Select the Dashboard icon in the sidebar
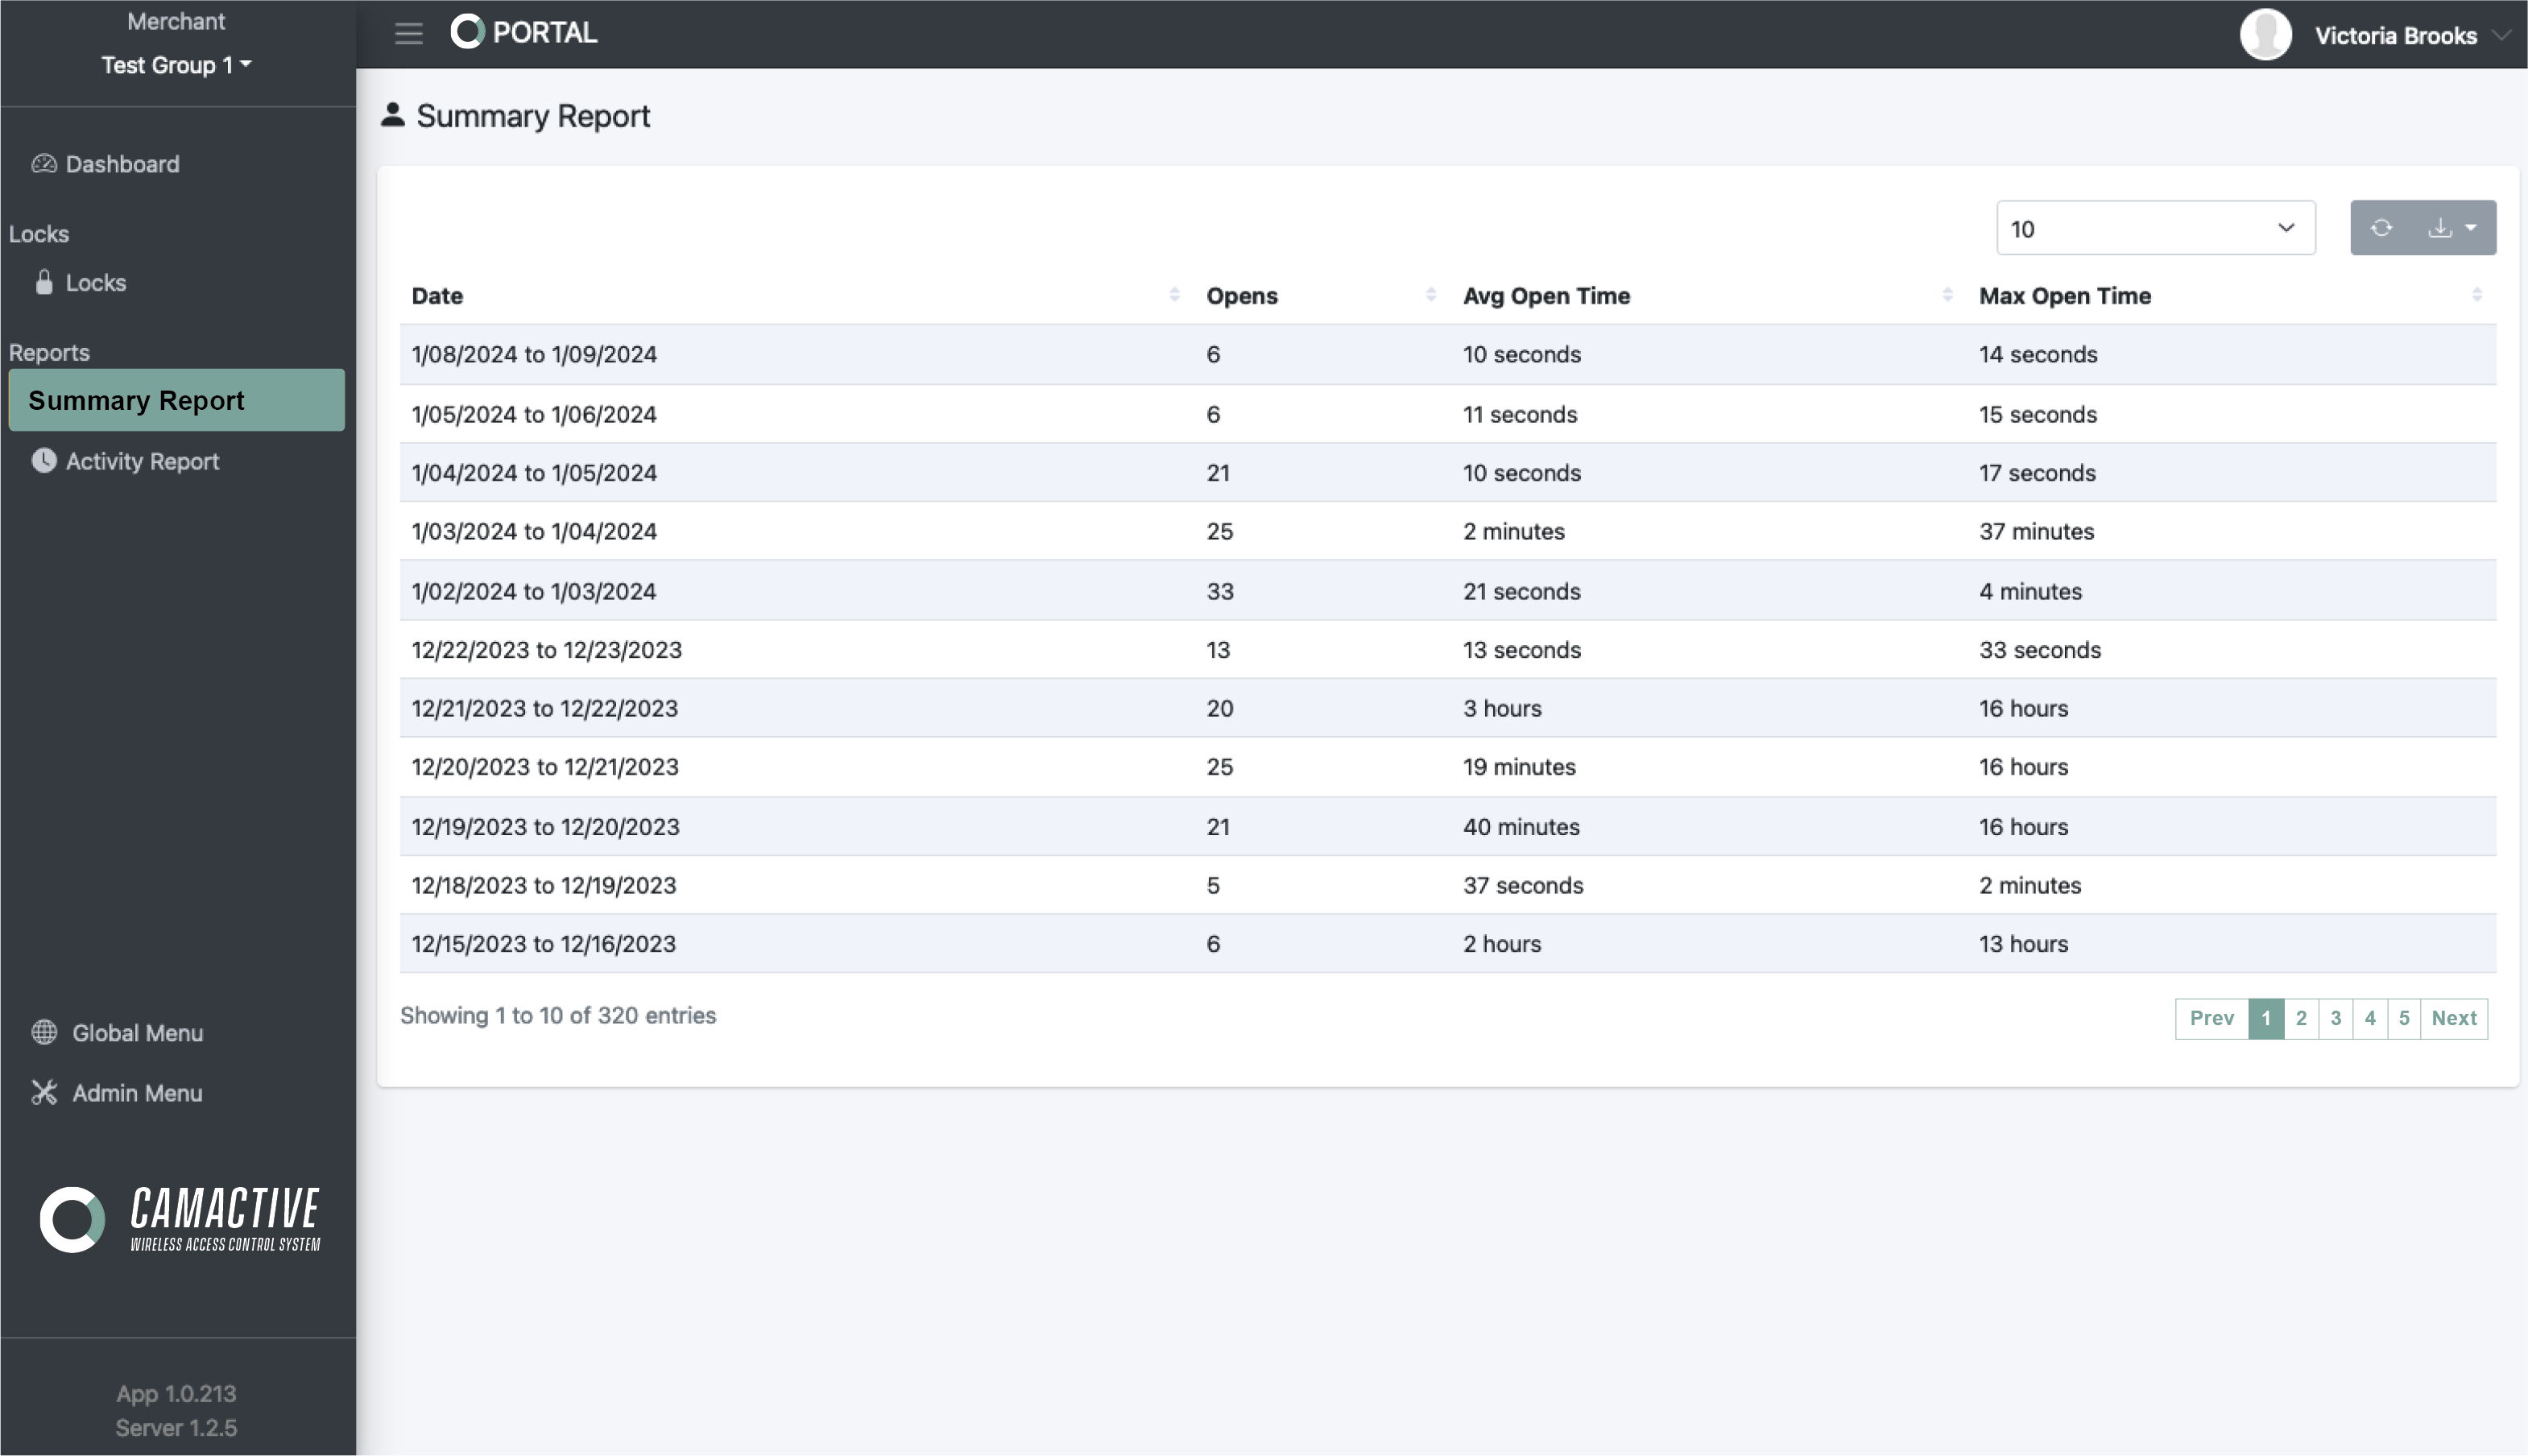Viewport: 2528px width, 1456px height. (44, 163)
